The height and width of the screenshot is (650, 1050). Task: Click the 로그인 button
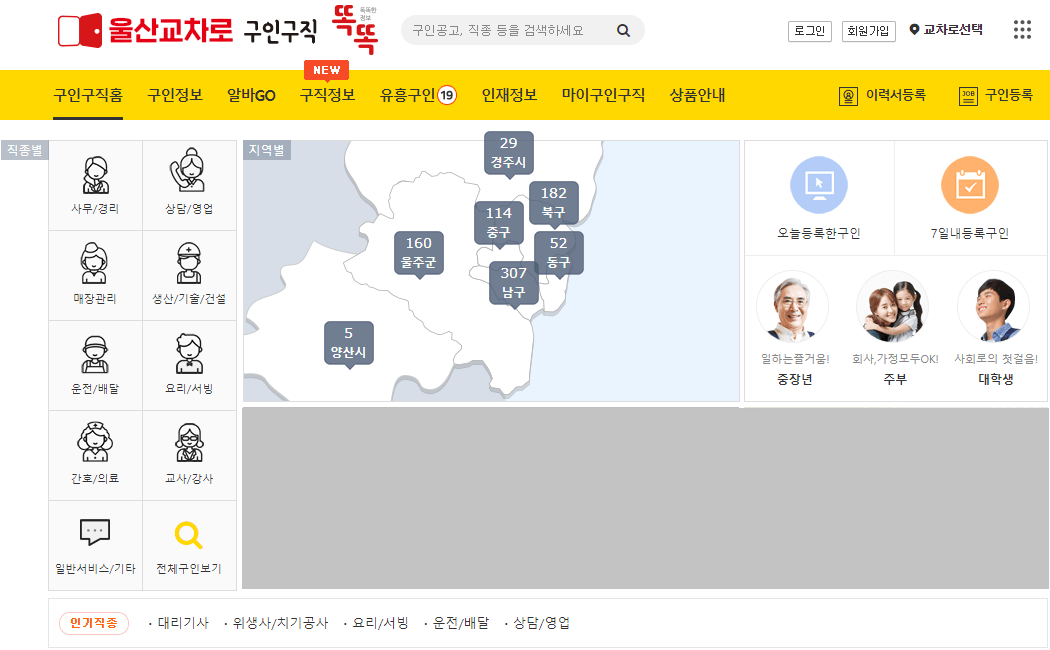tap(809, 31)
